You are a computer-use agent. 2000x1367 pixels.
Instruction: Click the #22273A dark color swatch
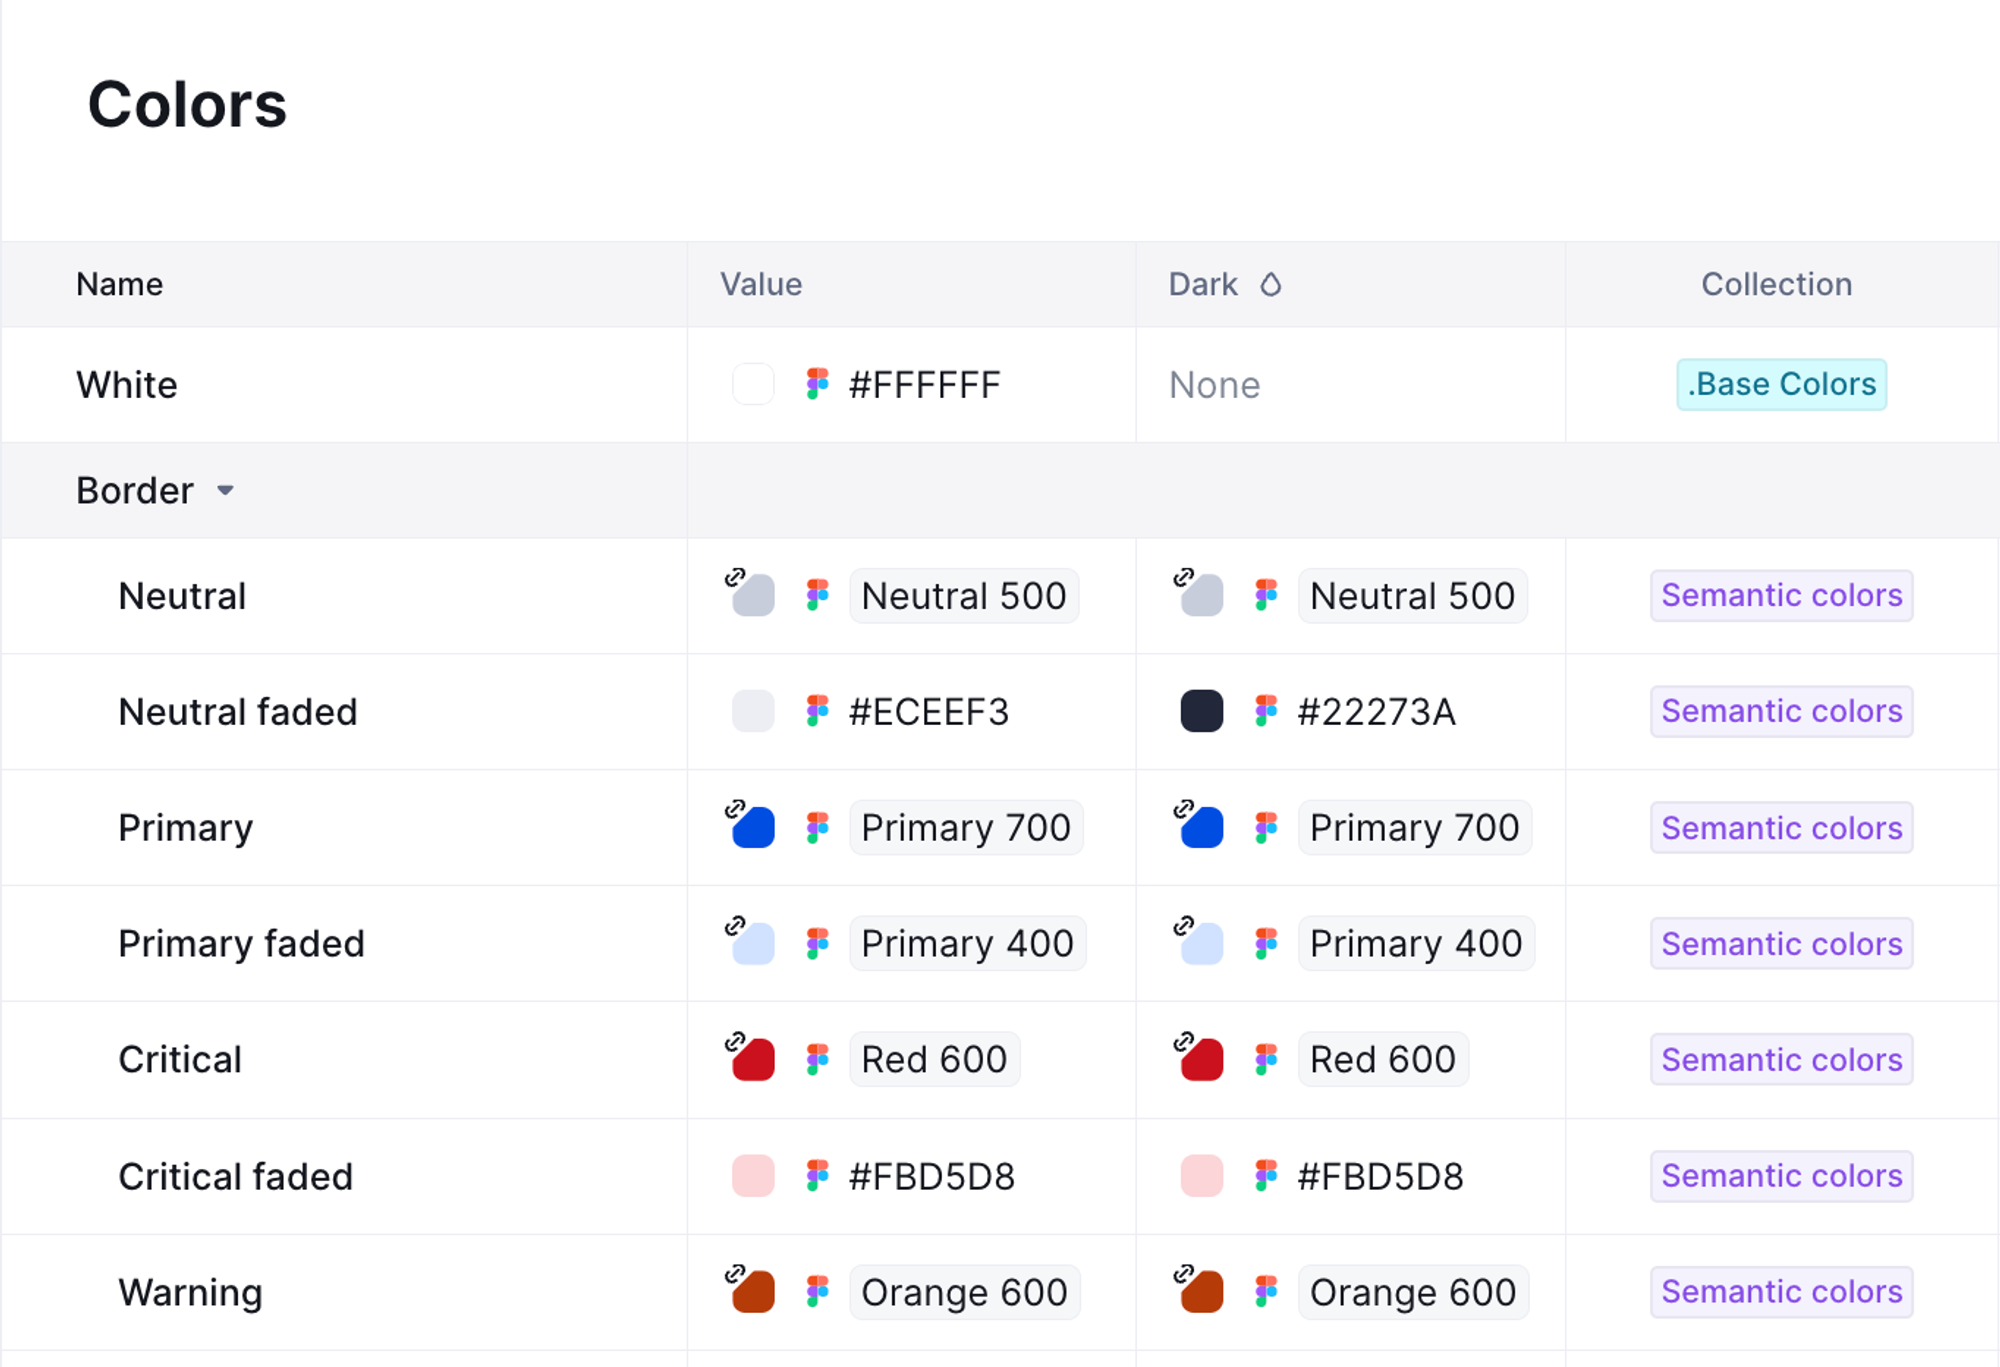point(1201,711)
